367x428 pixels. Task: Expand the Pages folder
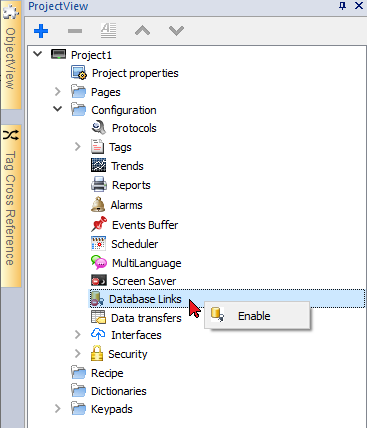[x=58, y=91]
